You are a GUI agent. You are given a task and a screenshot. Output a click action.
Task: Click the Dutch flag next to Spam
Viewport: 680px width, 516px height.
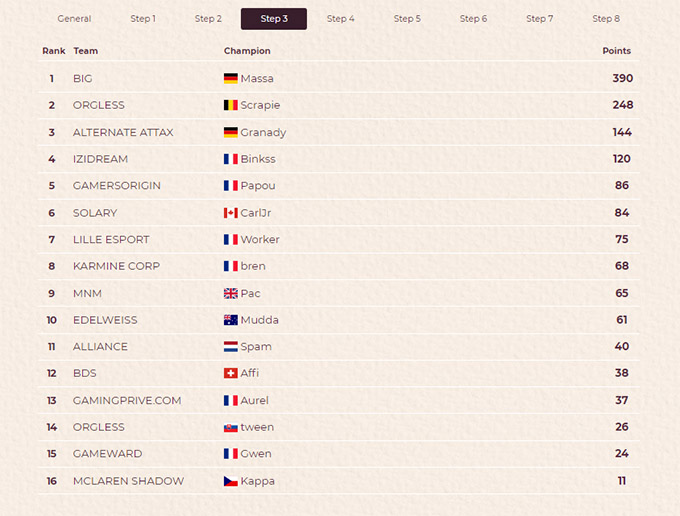[x=231, y=346]
